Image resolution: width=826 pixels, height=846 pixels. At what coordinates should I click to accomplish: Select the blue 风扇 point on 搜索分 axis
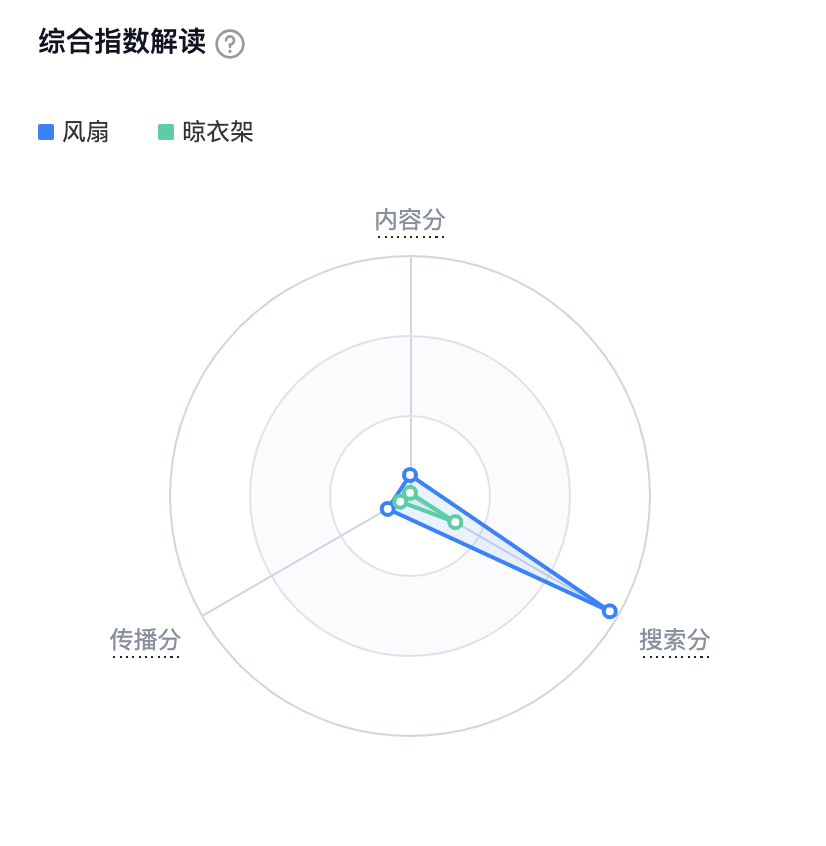pyautogui.click(x=609, y=611)
